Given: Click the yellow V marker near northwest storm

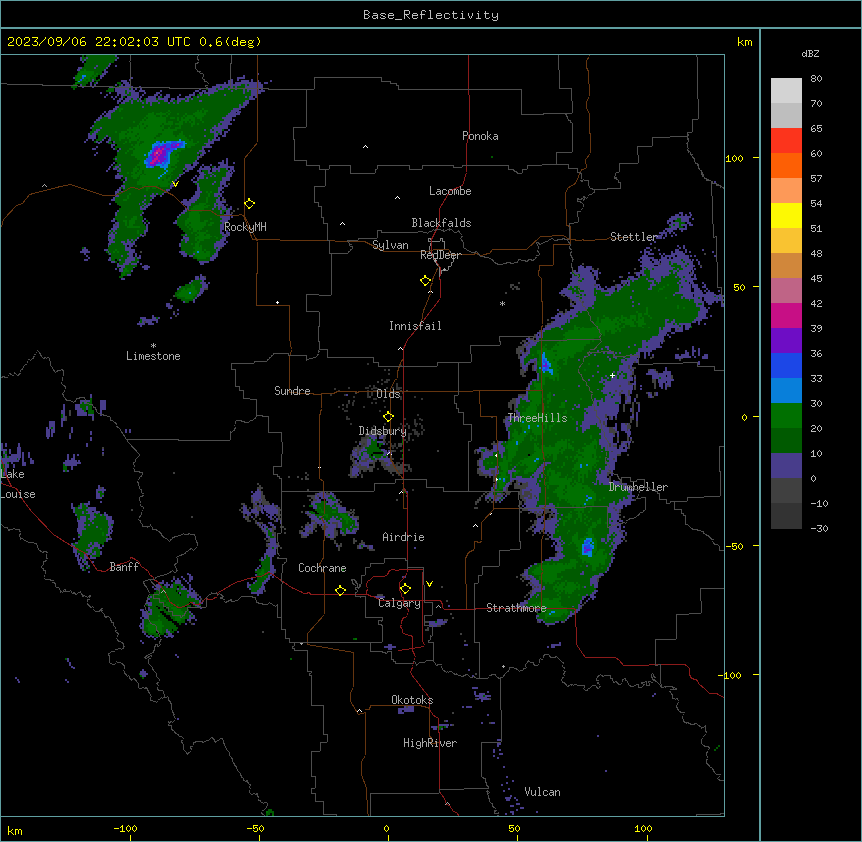Looking at the screenshot, I should (175, 184).
